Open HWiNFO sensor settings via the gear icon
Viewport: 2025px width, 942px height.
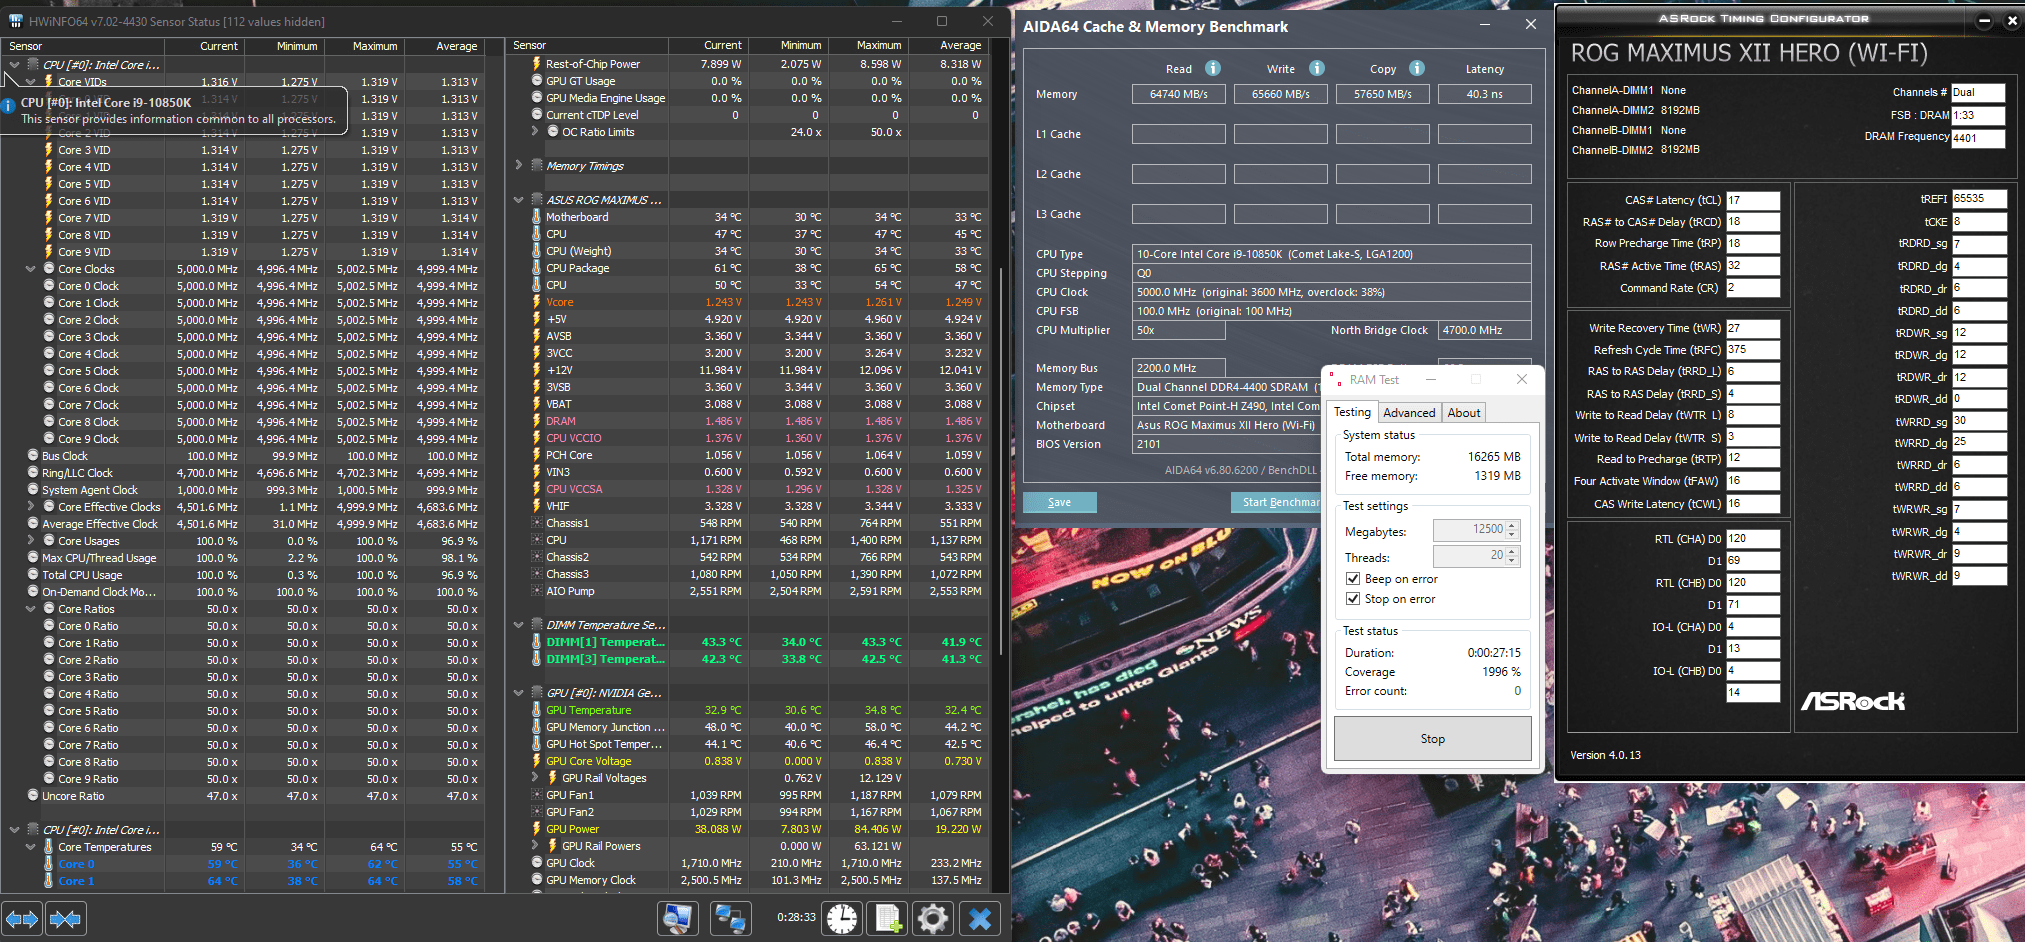933,918
